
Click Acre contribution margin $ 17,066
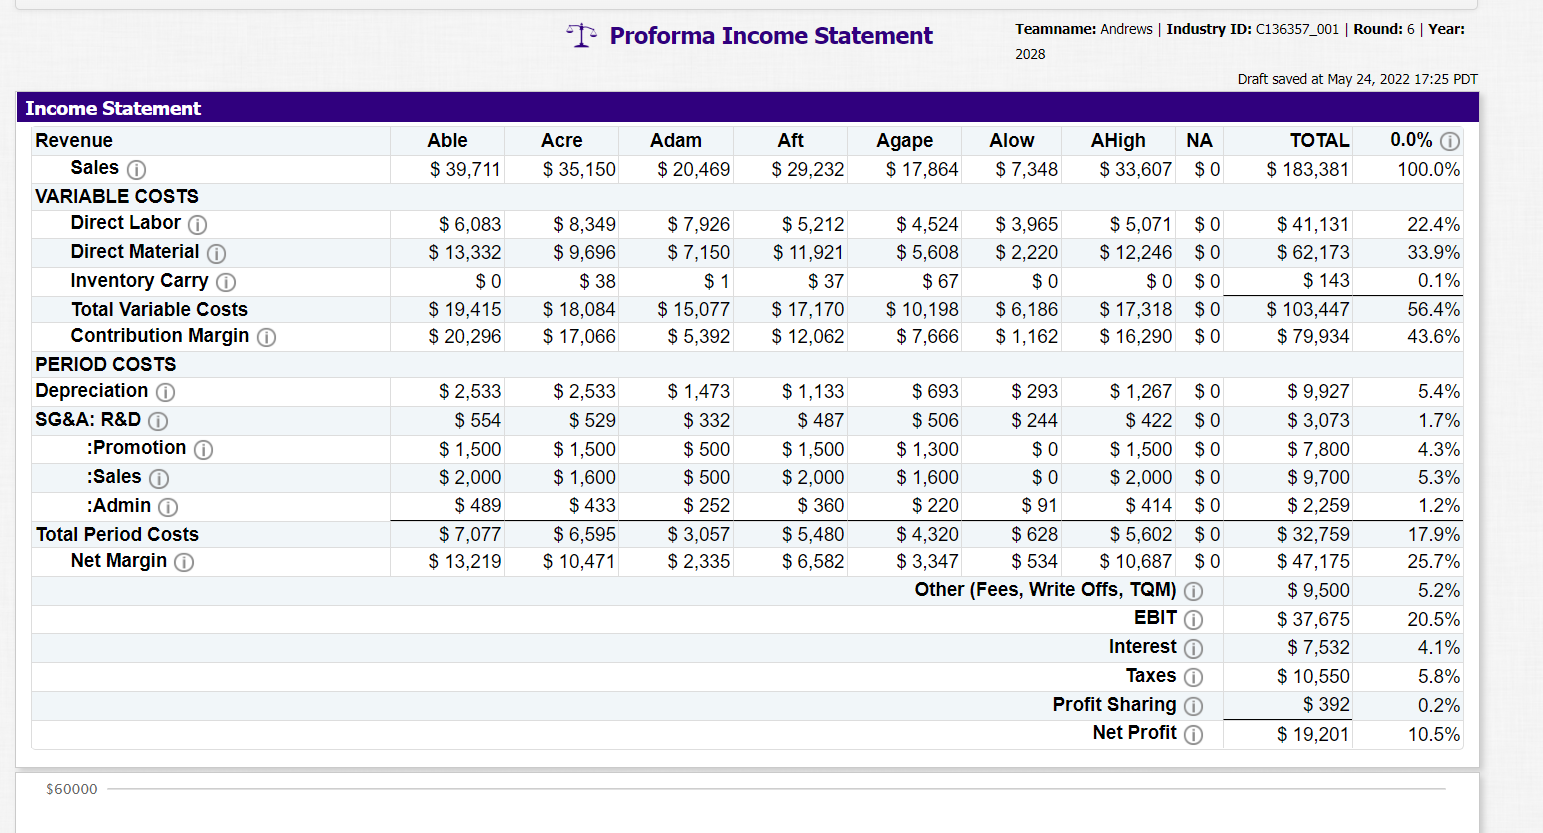579,336
